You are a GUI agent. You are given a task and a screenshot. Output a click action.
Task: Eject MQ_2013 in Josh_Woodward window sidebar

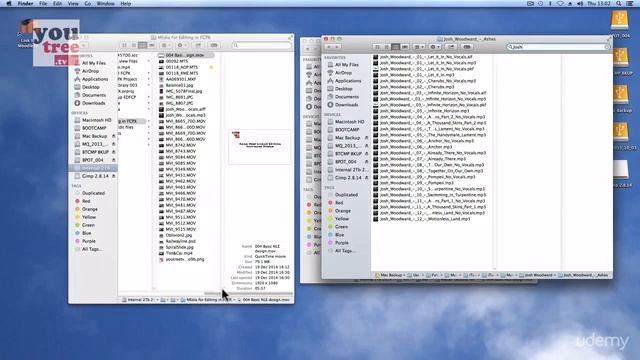coord(367,146)
